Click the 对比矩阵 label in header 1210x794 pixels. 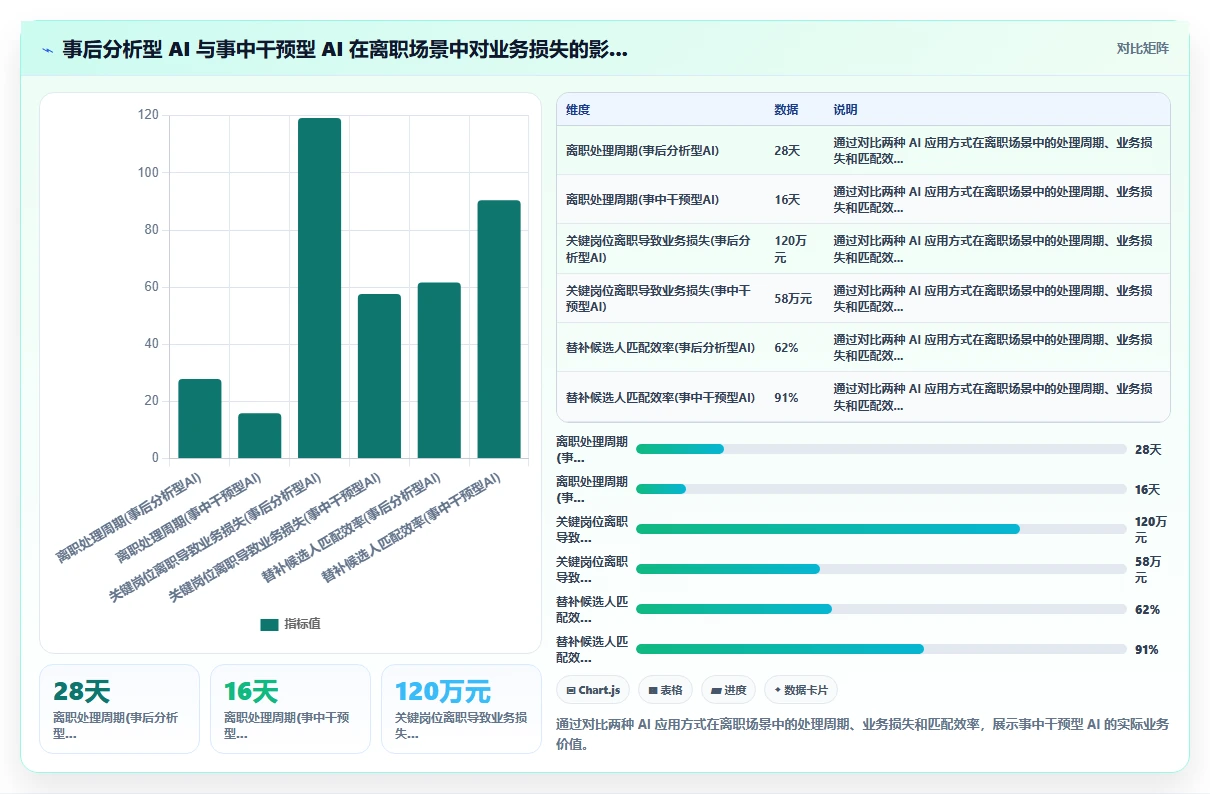pos(1142,48)
